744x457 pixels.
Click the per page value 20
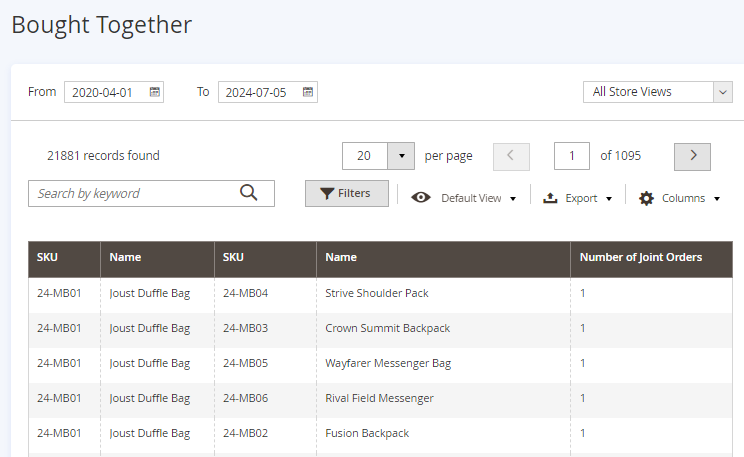point(364,156)
